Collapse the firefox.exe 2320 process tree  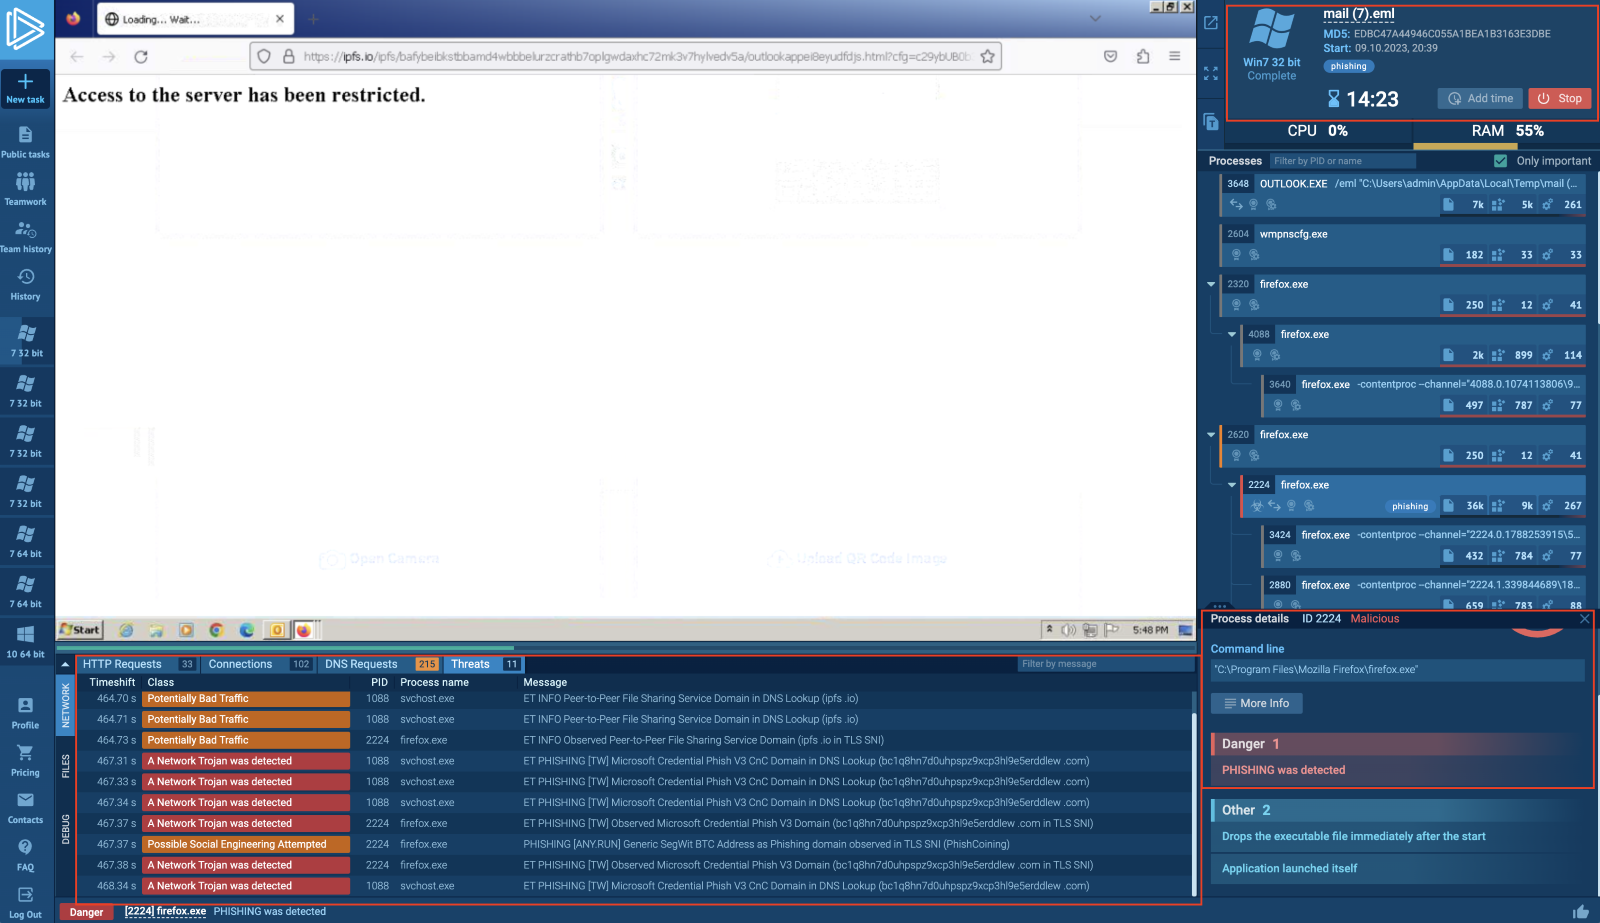click(x=1211, y=285)
